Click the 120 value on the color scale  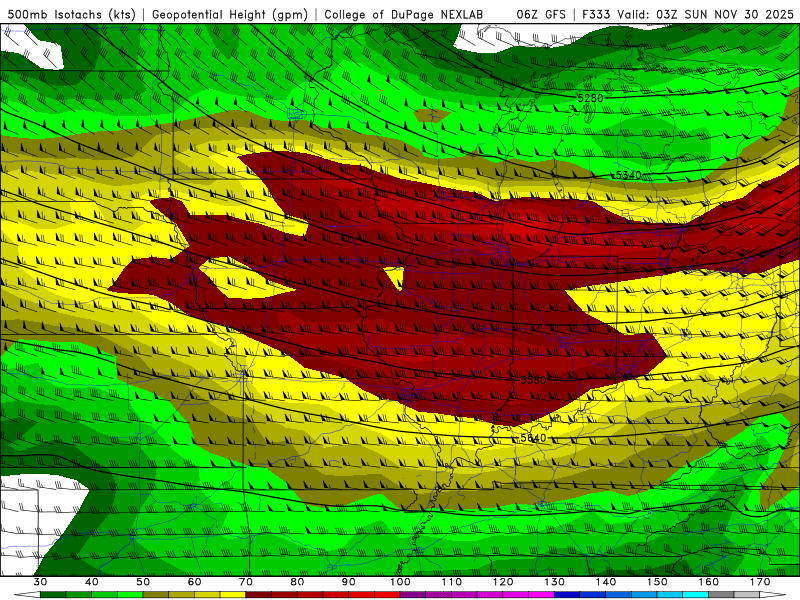click(x=503, y=582)
